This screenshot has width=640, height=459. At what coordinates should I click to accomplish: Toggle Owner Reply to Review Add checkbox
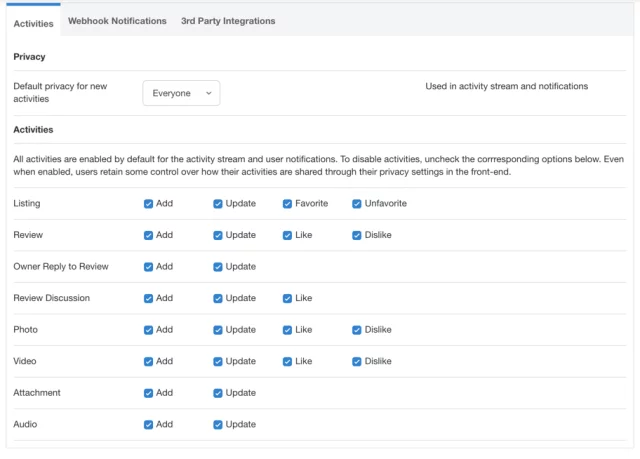[x=149, y=267]
